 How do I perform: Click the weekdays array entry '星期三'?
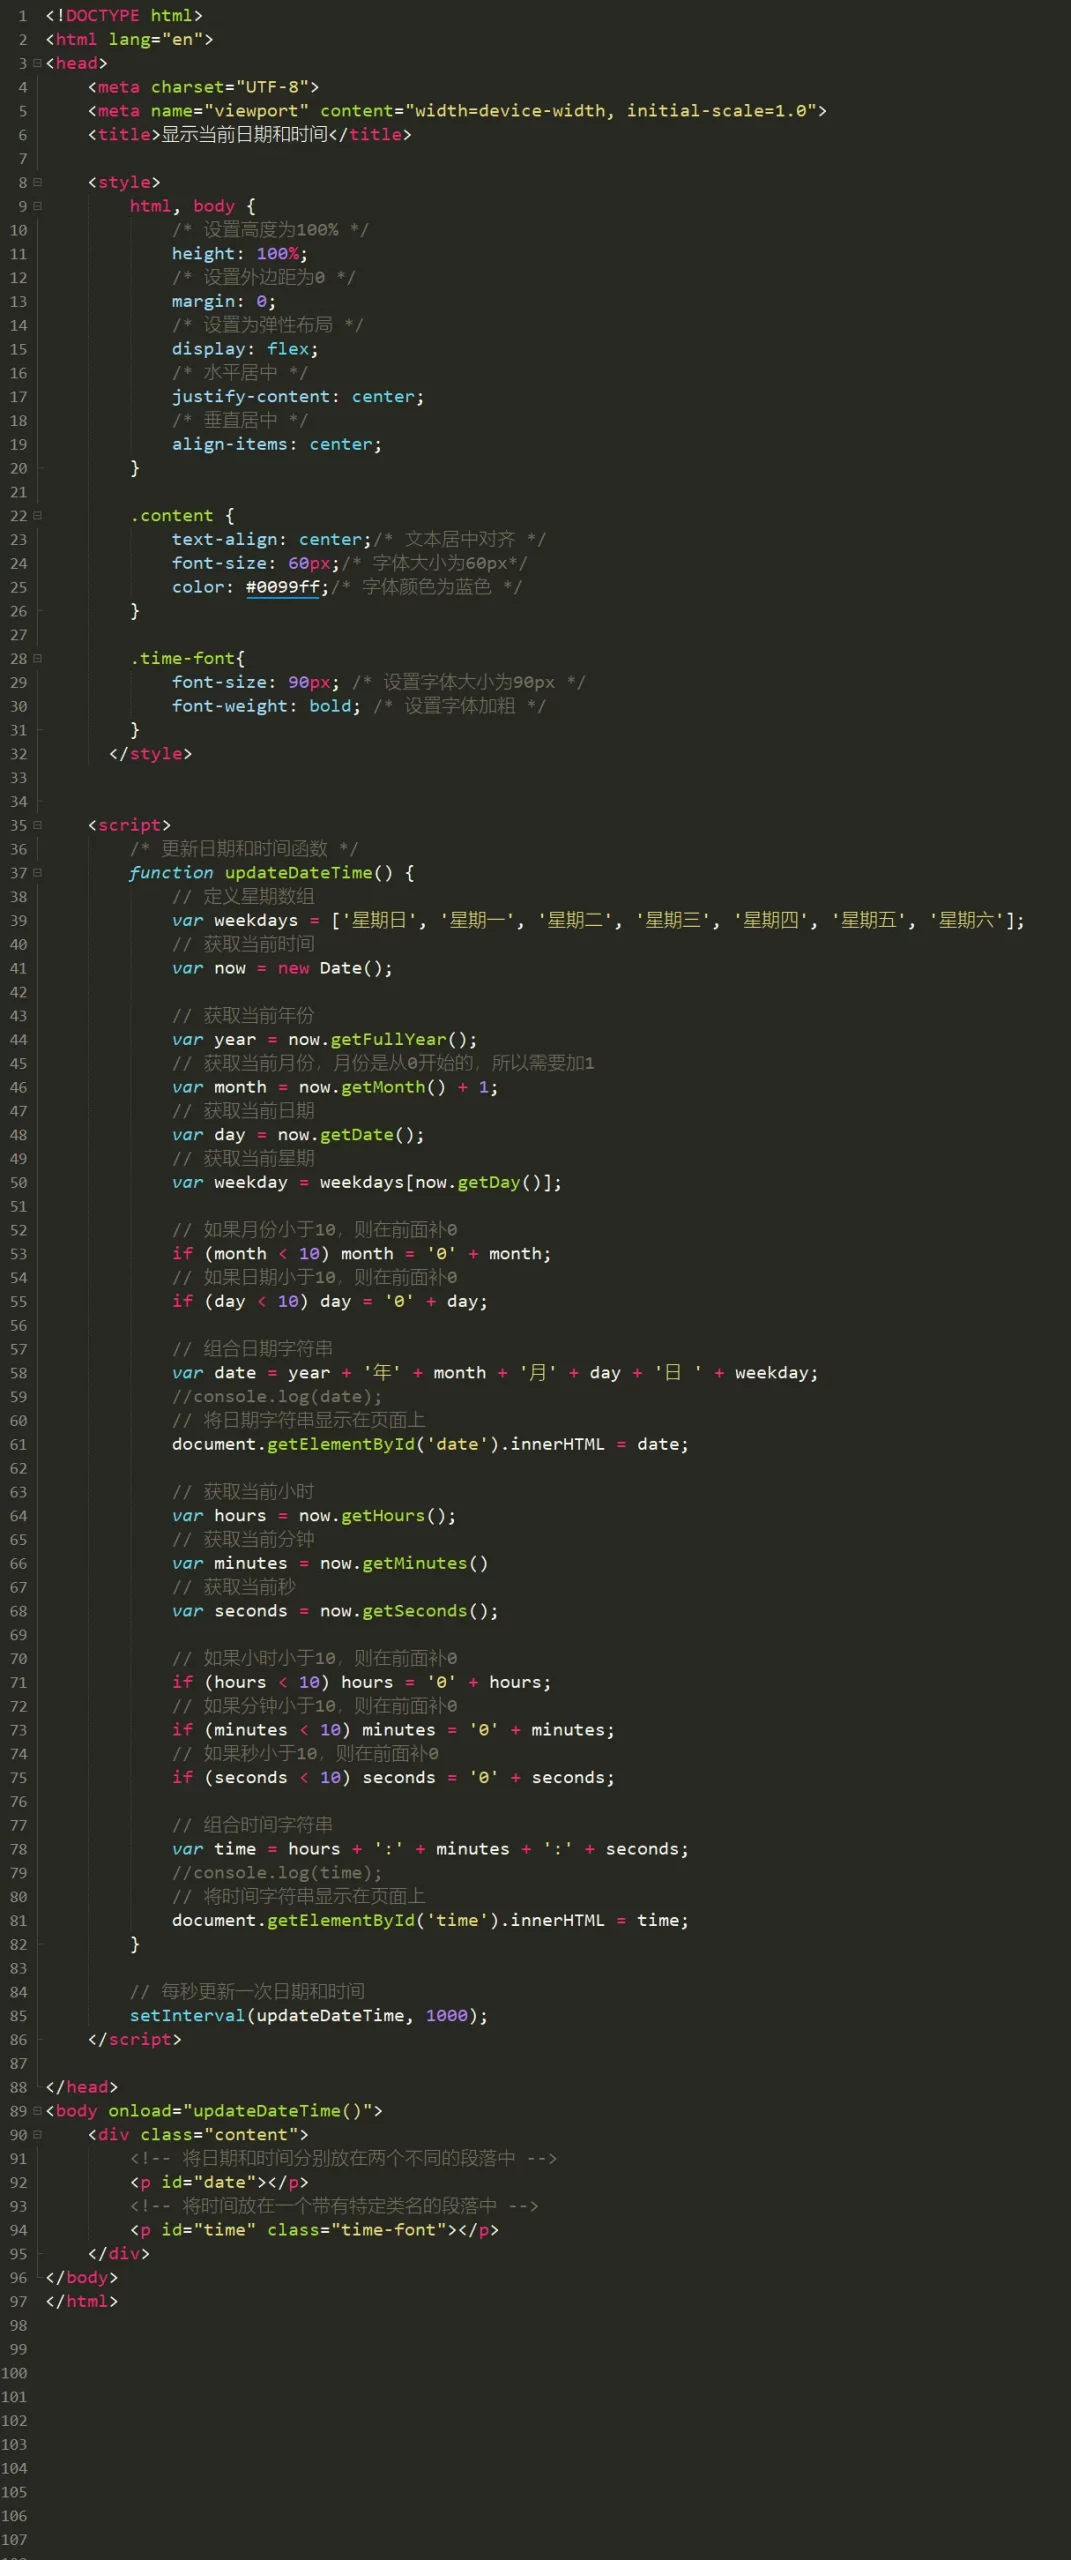coord(674,920)
